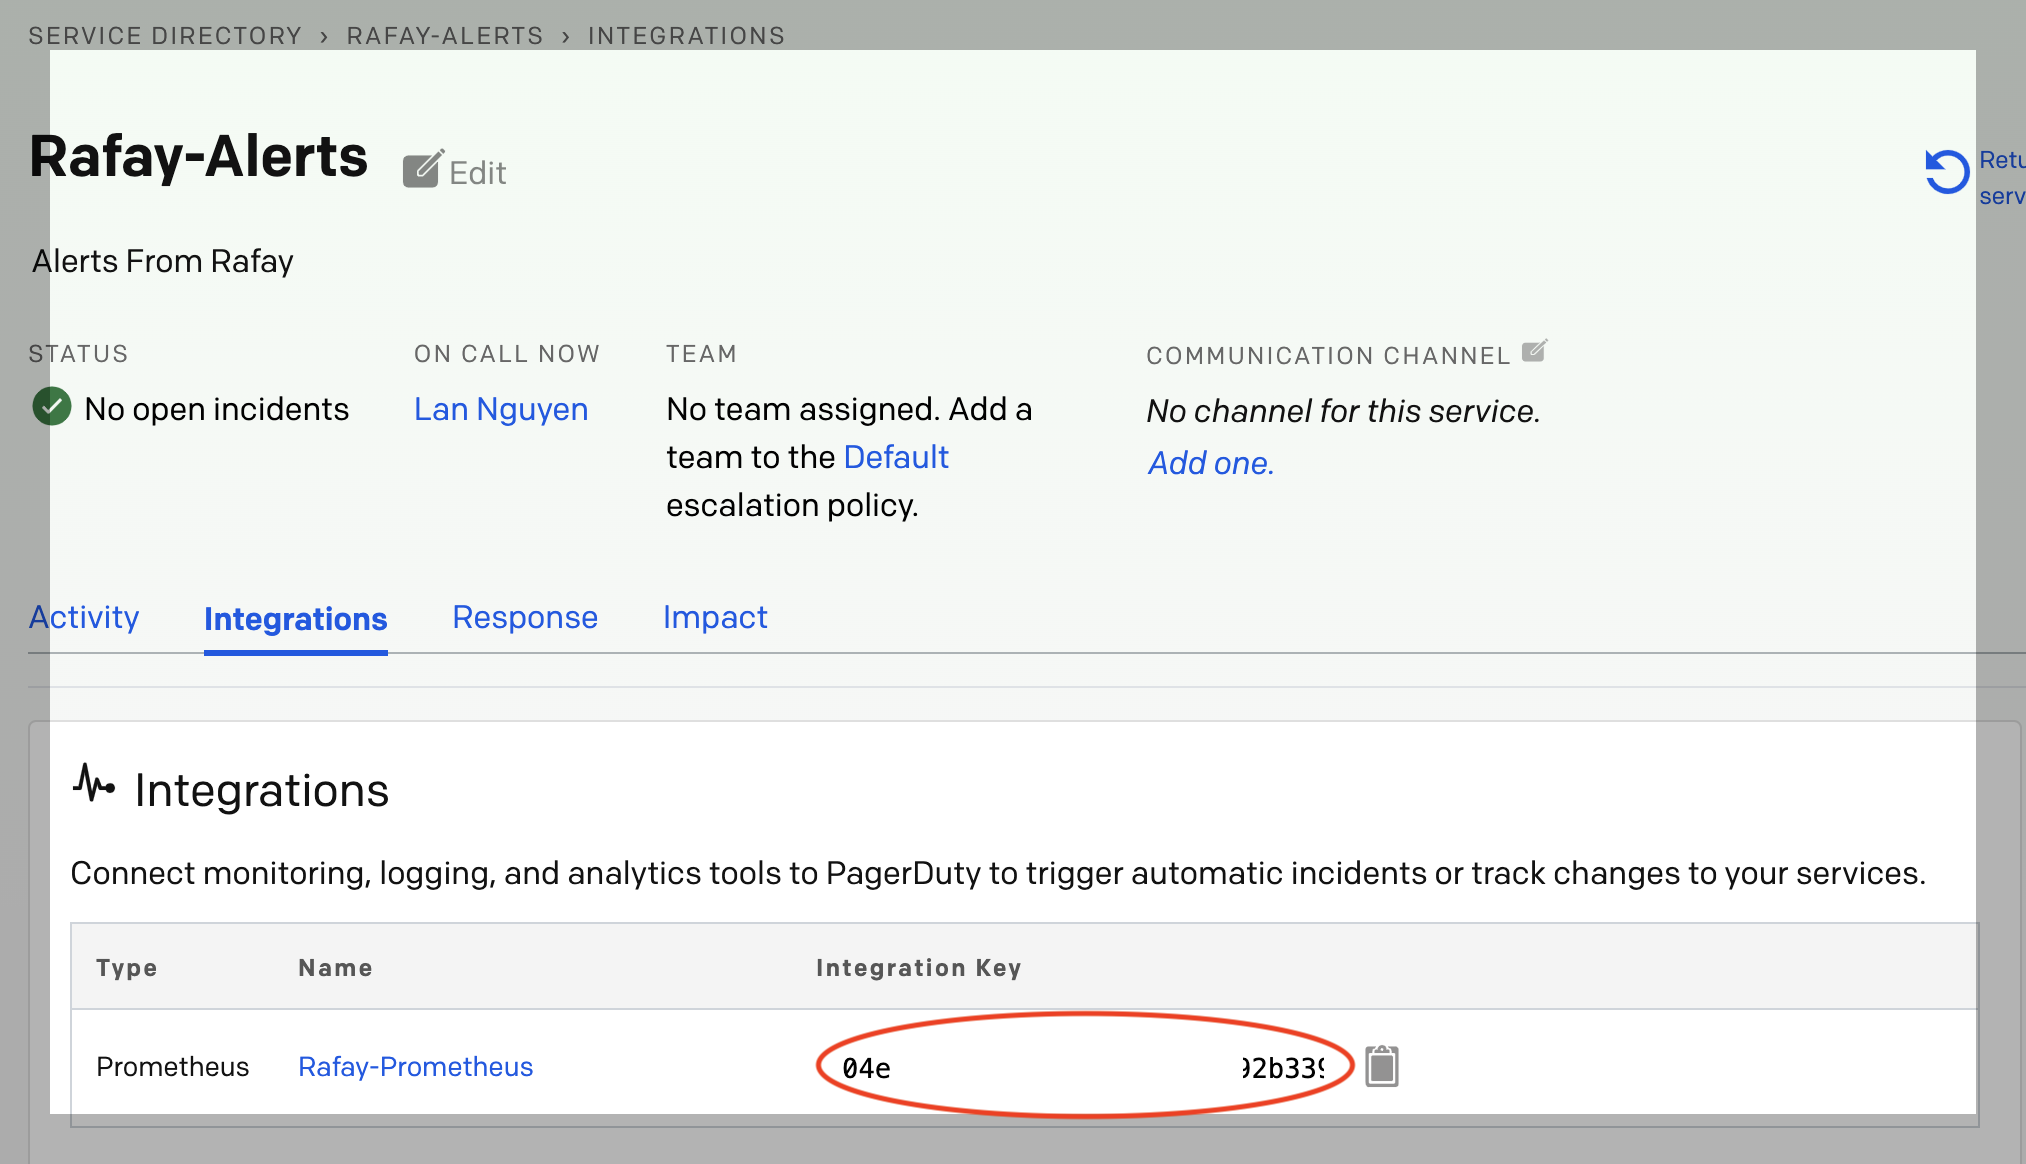Image resolution: width=2026 pixels, height=1164 pixels.
Task: Click the circular return arrow icon
Action: 1947,172
